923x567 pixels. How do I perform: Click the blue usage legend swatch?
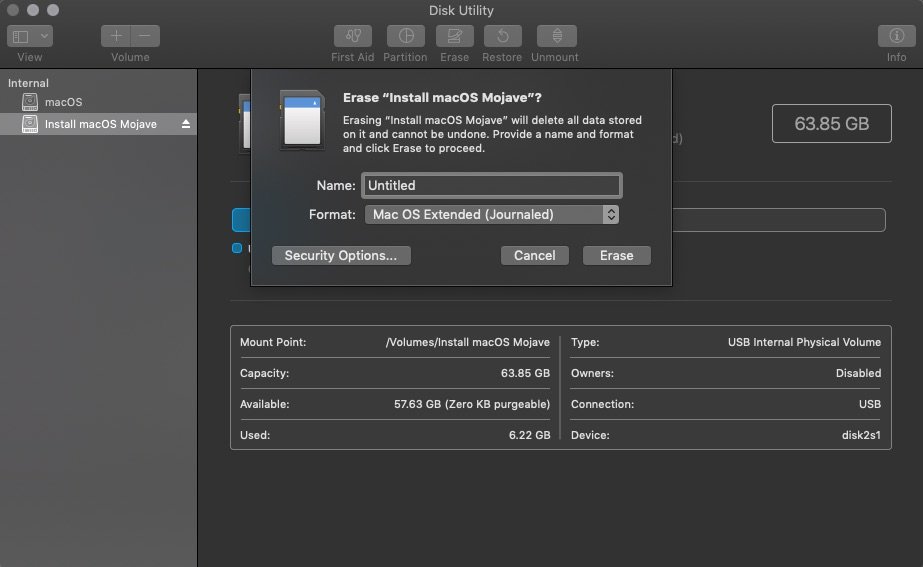237,248
